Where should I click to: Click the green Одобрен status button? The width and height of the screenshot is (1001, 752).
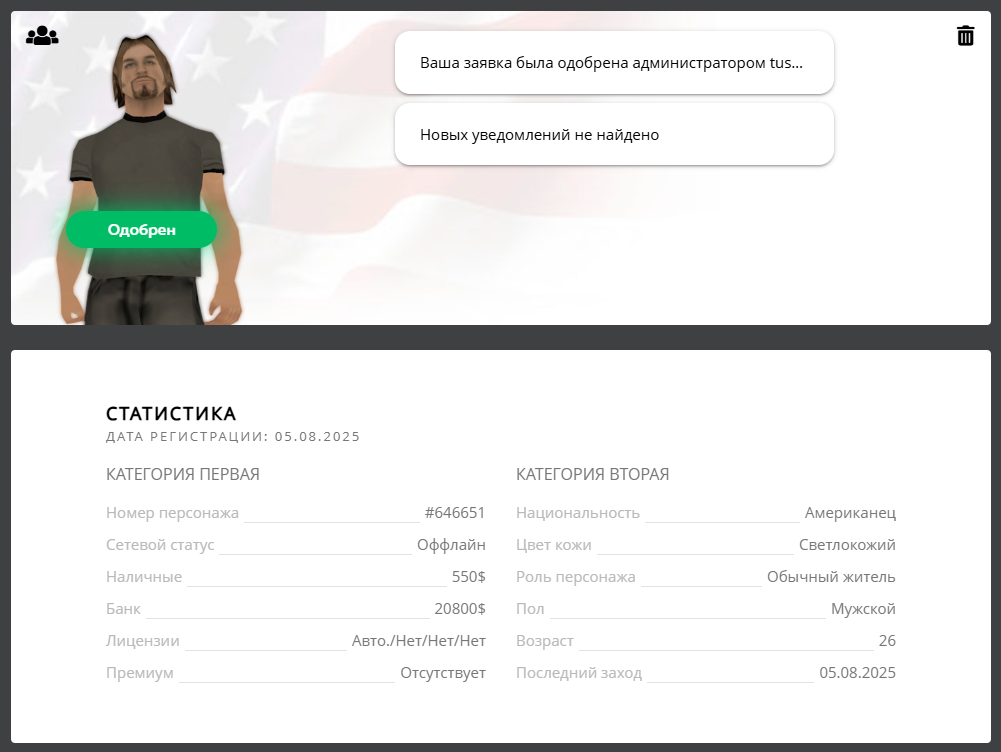[142, 230]
